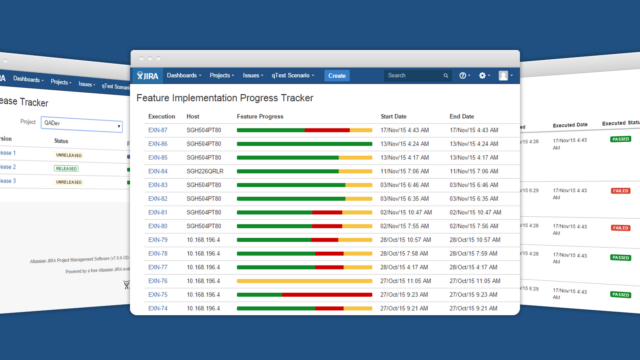640x360 pixels.
Task: Open execution EXN-78
Action: 158,253
